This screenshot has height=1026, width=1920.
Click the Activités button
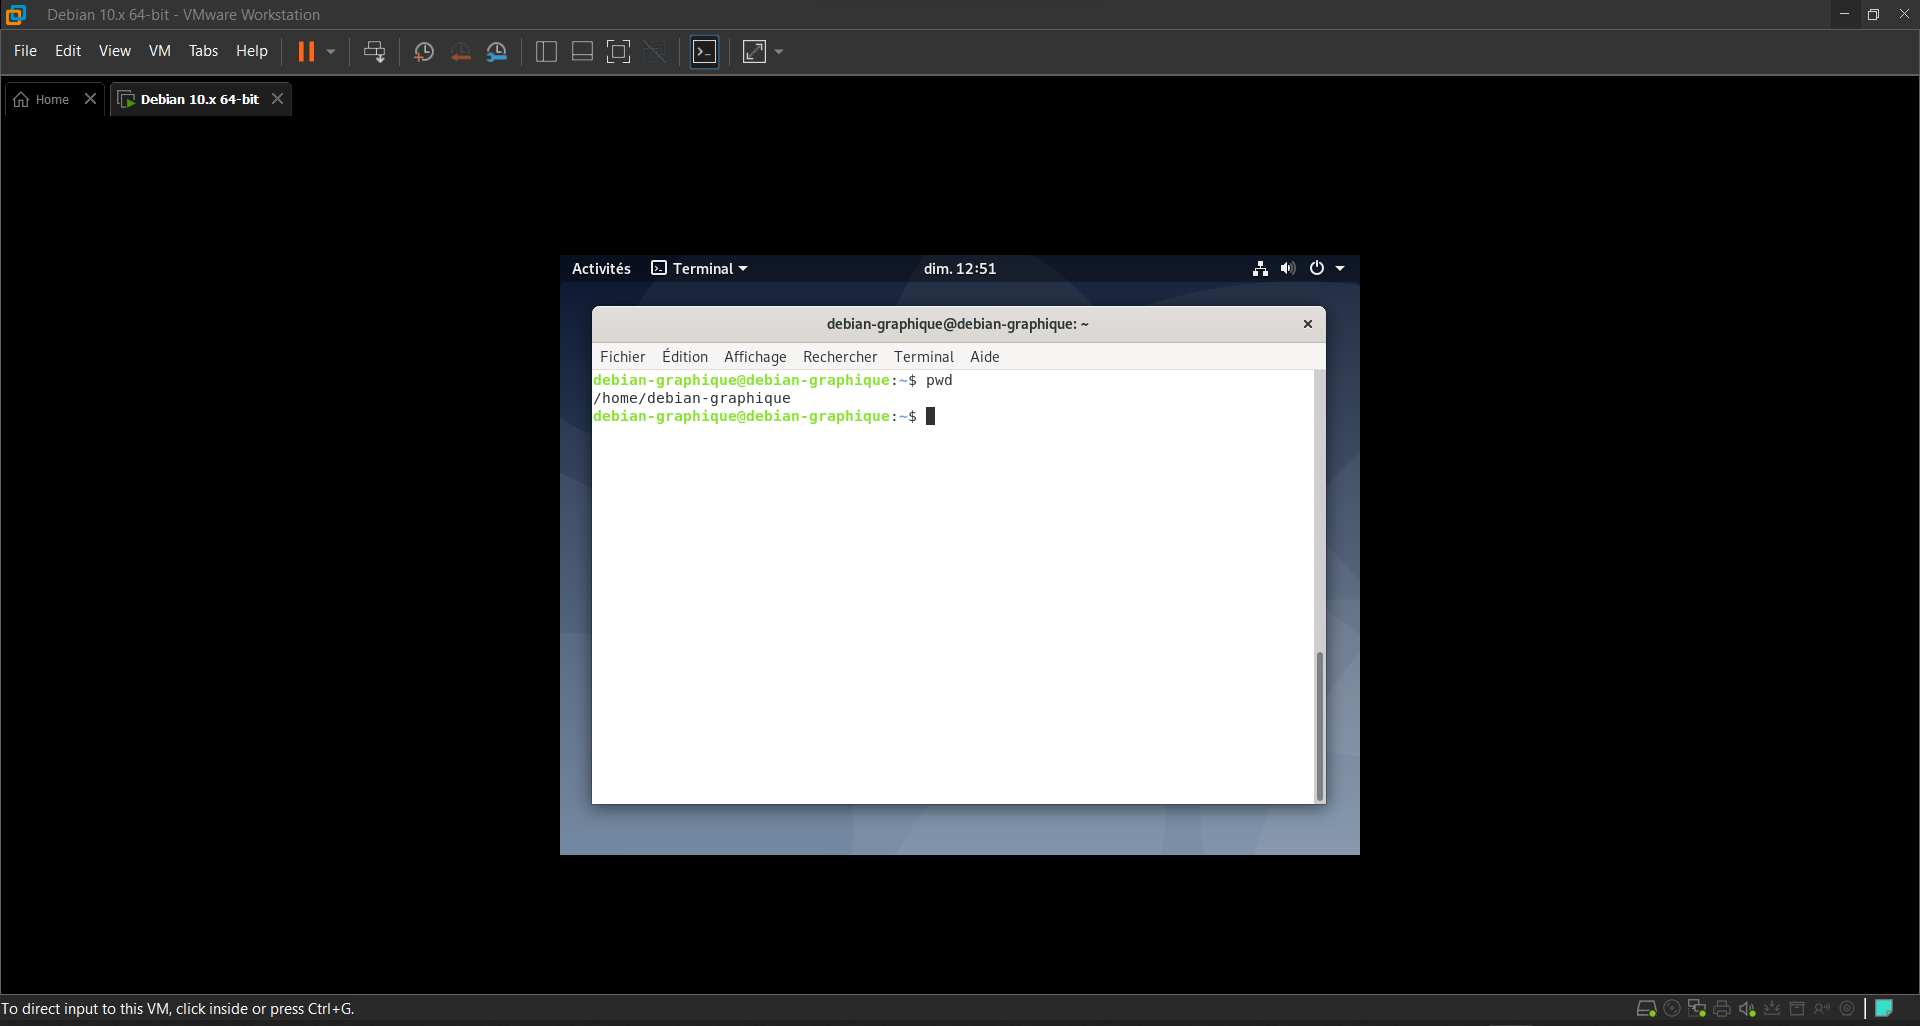(x=601, y=268)
